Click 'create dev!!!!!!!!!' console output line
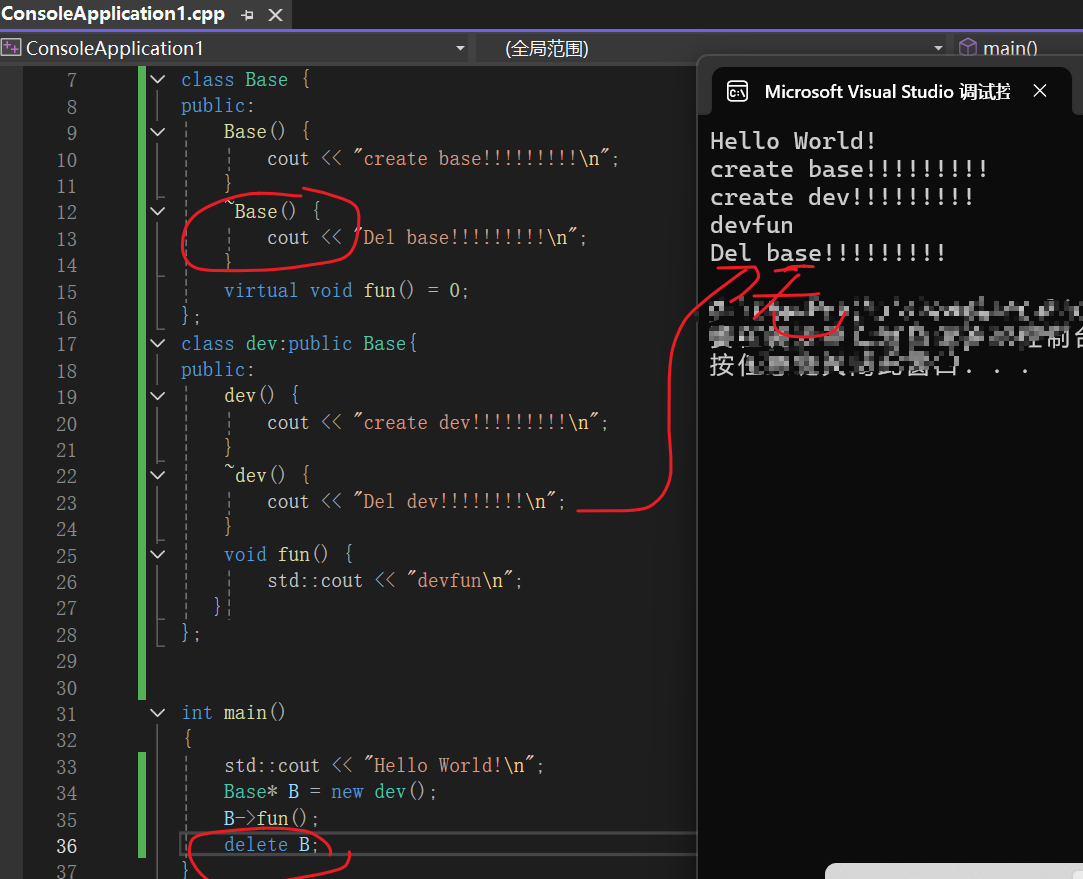 842,197
